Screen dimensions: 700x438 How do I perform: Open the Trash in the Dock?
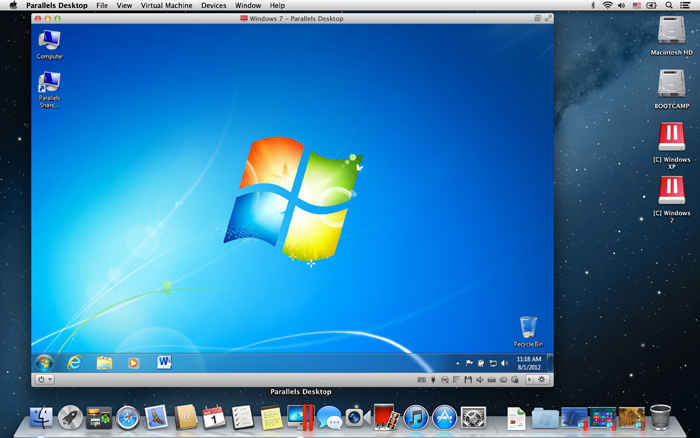(x=660, y=417)
